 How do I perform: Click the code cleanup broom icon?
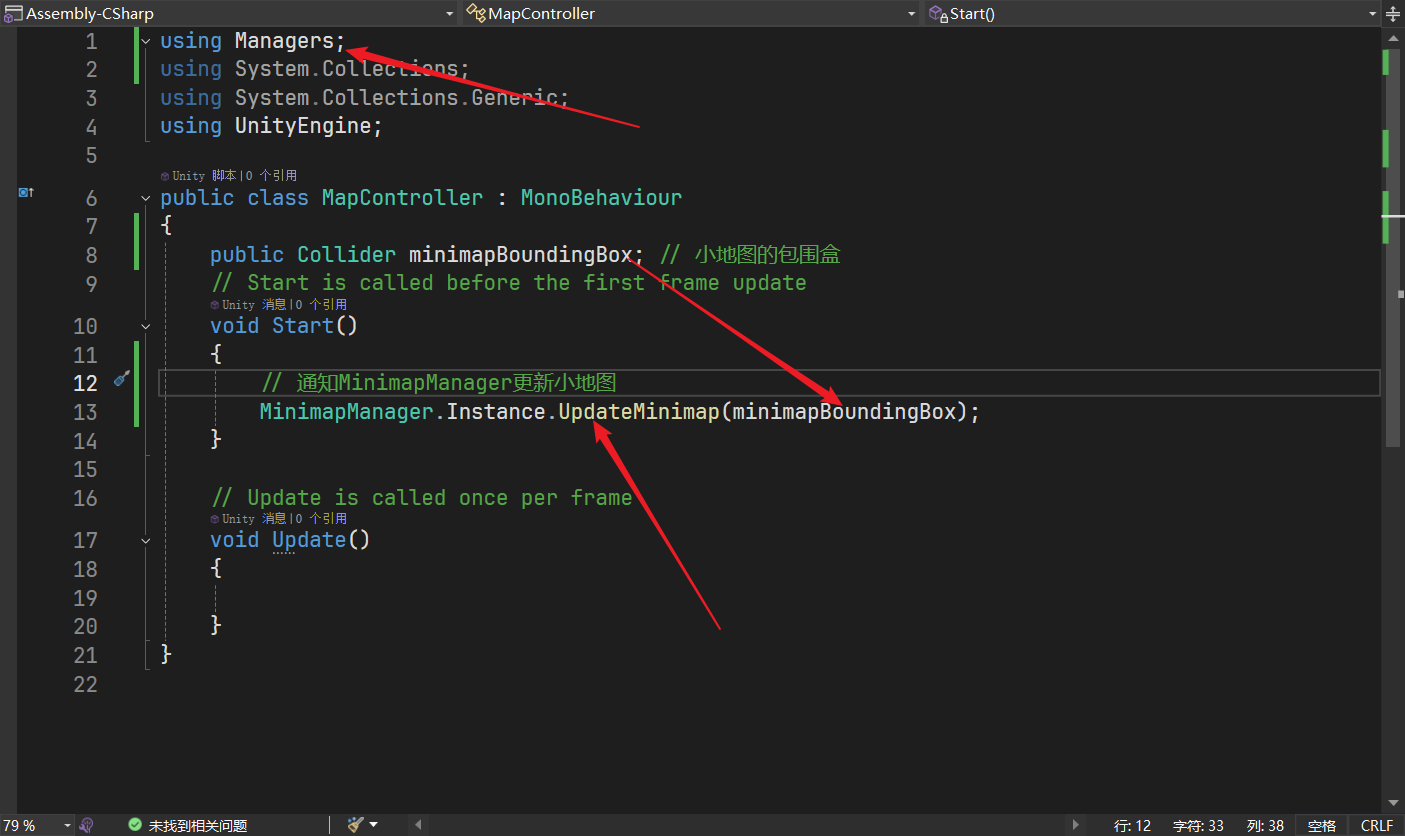pyautogui.click(x=355, y=825)
